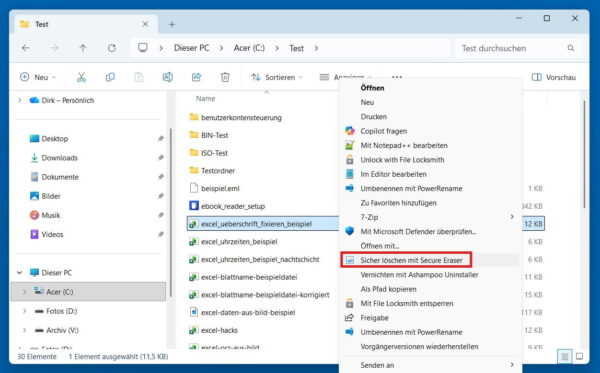Select the ISO-Test folder
The height and width of the screenshot is (373, 600).
pos(214,153)
